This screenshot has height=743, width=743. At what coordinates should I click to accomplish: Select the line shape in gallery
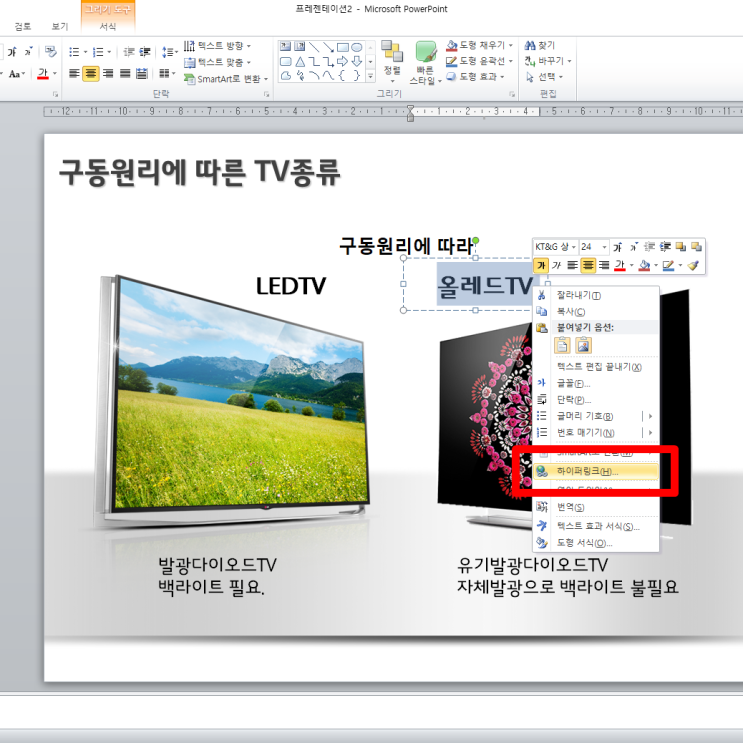[x=314, y=46]
